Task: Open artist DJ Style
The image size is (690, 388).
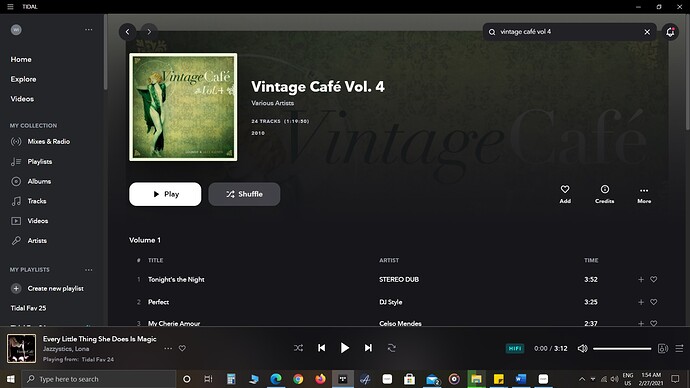Action: pos(391,302)
